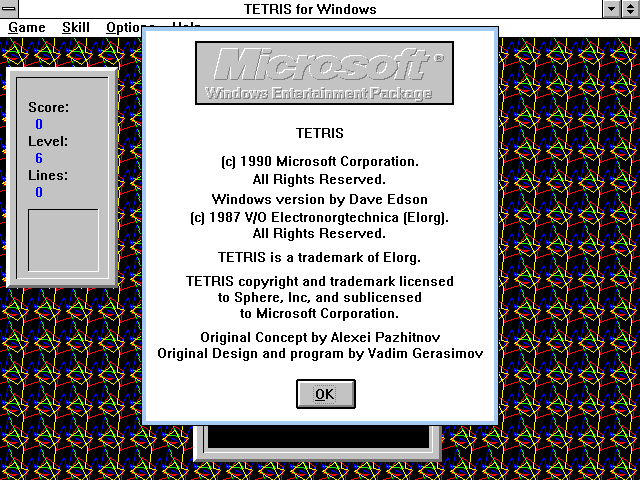
Task: Click 'Original Concept by Alexei Pazhitnov' line
Action: click(320, 337)
